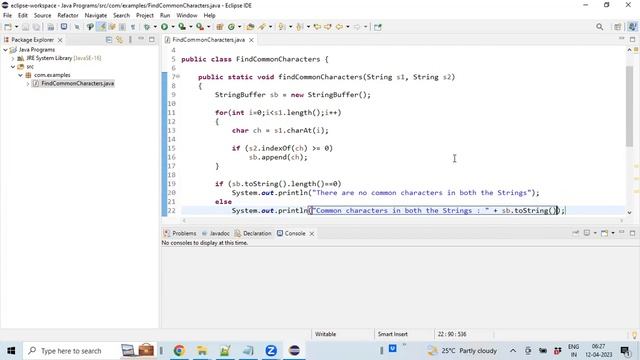The height and width of the screenshot is (360, 640).
Task: Toggle Link with Editor in Package Explorer
Action: point(119,40)
